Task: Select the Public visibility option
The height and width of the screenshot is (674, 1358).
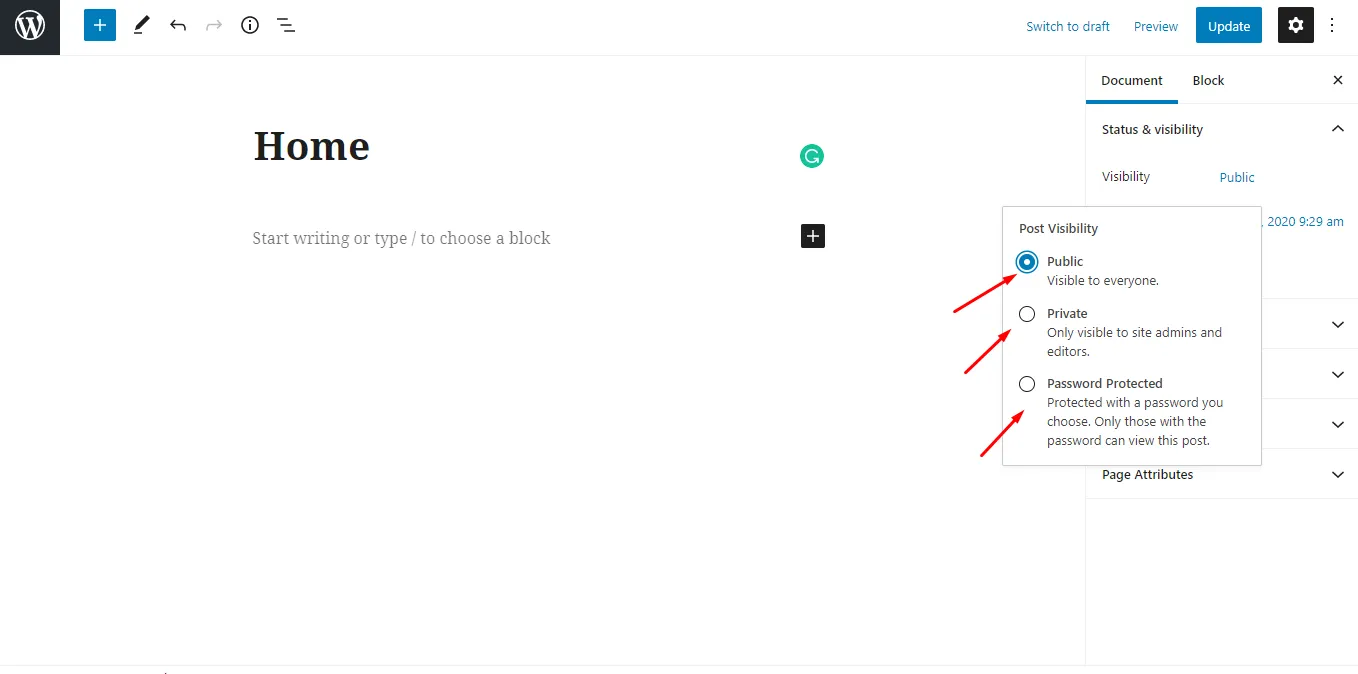Action: 1027,262
